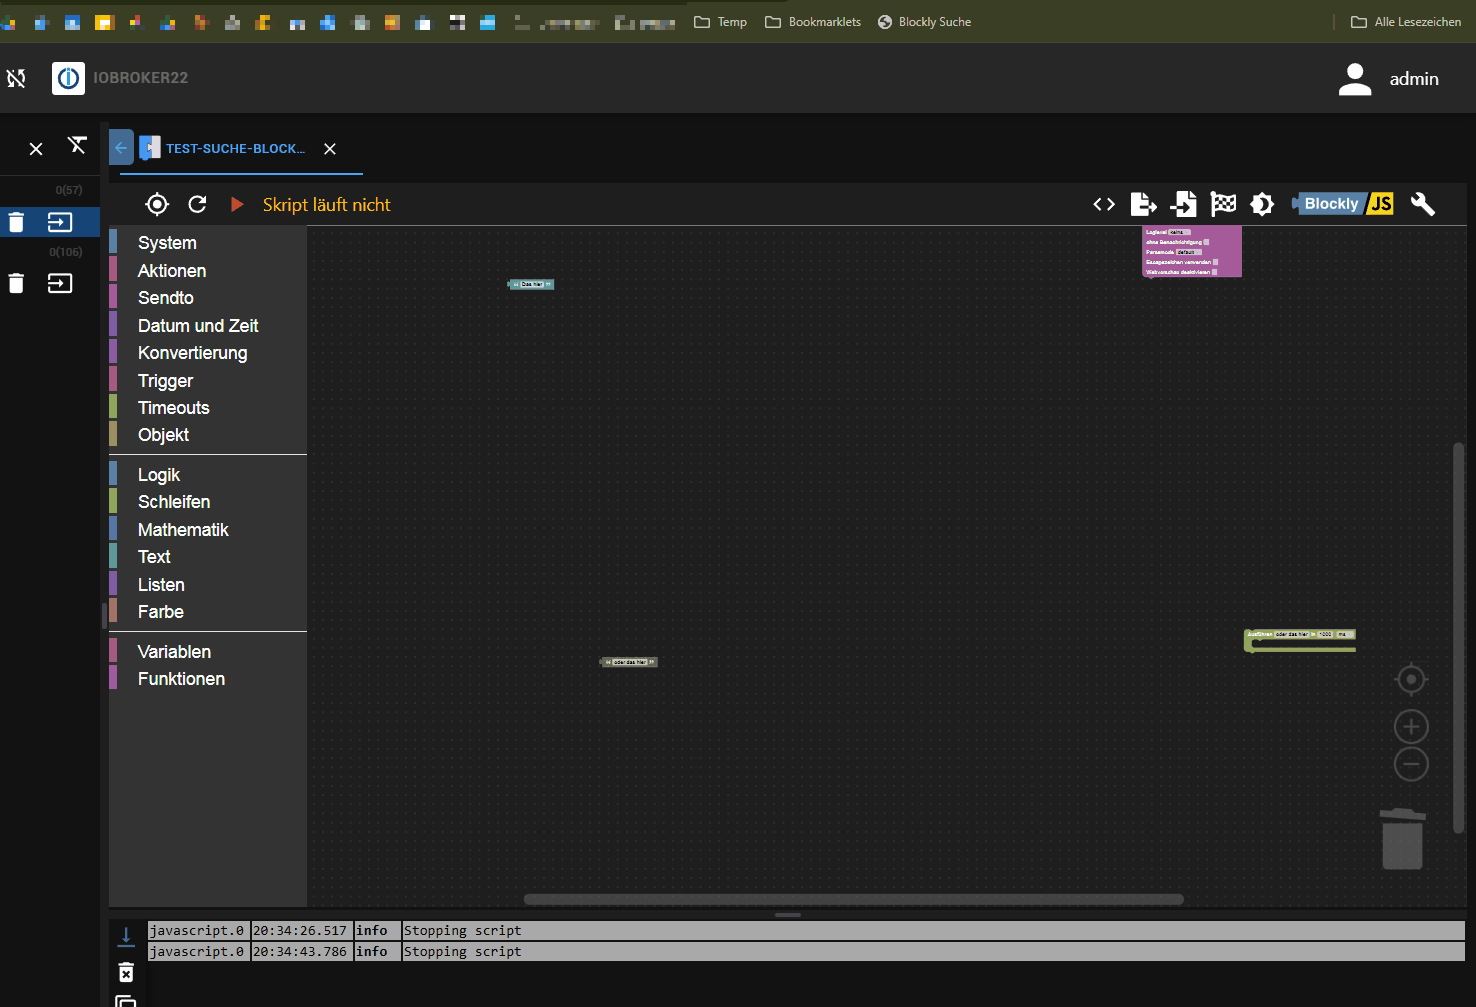The image size is (1476, 1007).
Task: Select the Timeouts toolbox category
Action: 208,408
